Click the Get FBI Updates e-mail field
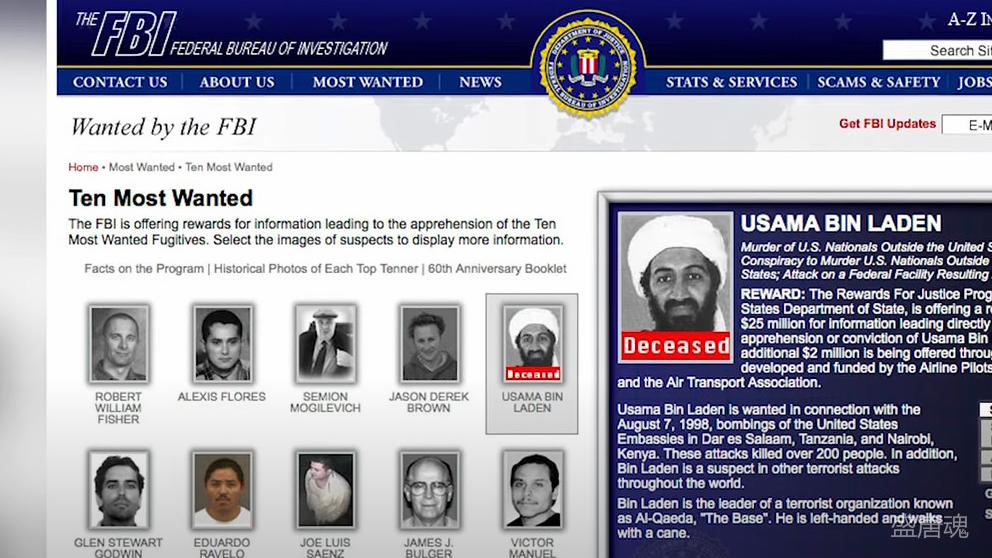The image size is (992, 558). click(967, 125)
